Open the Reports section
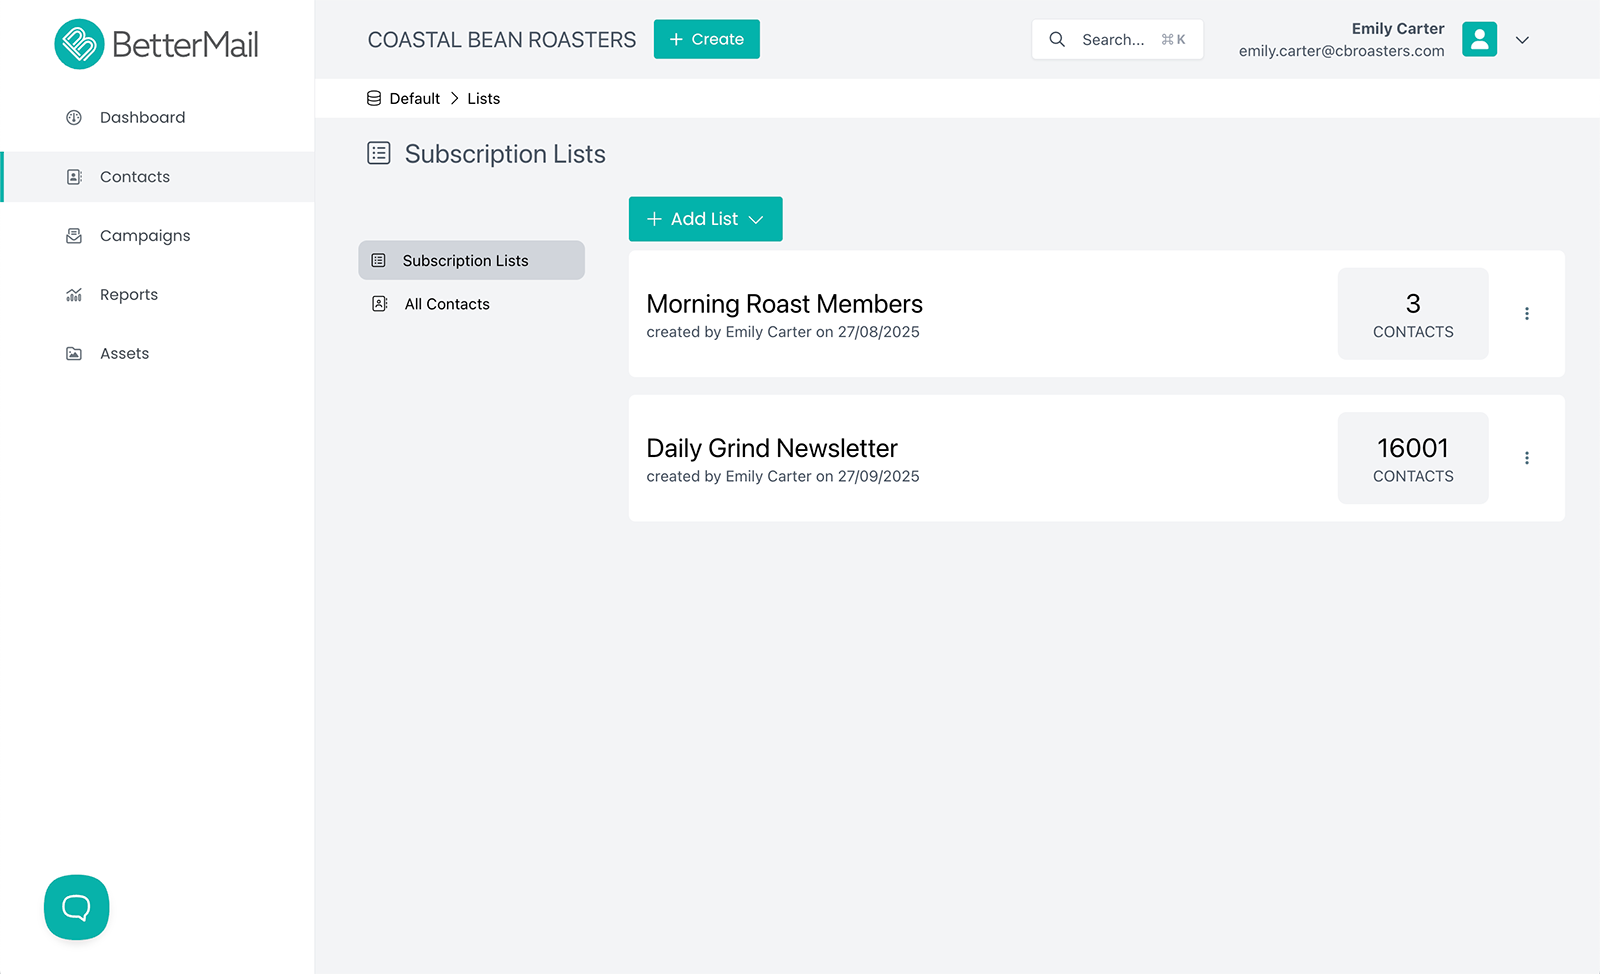Image resolution: width=1600 pixels, height=974 pixels. (128, 295)
